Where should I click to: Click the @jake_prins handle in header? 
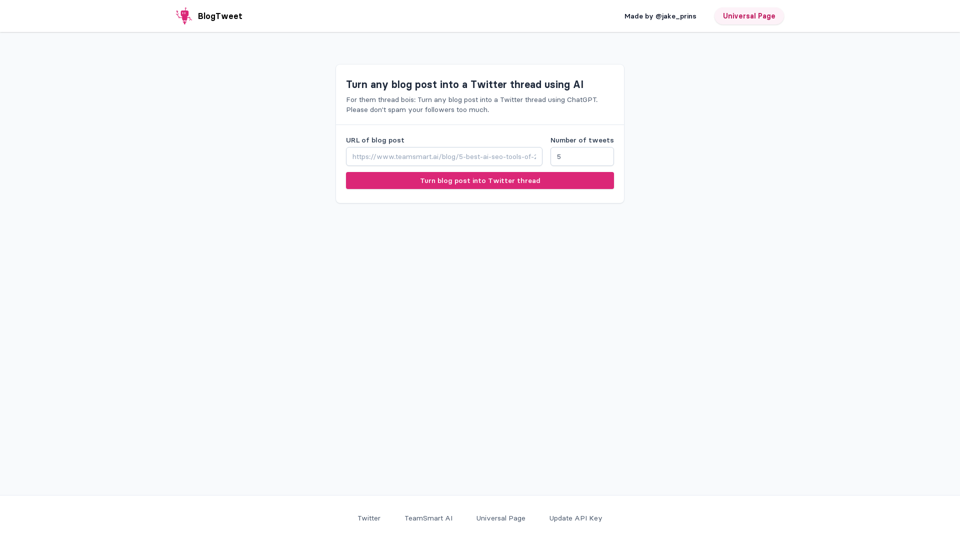(676, 16)
